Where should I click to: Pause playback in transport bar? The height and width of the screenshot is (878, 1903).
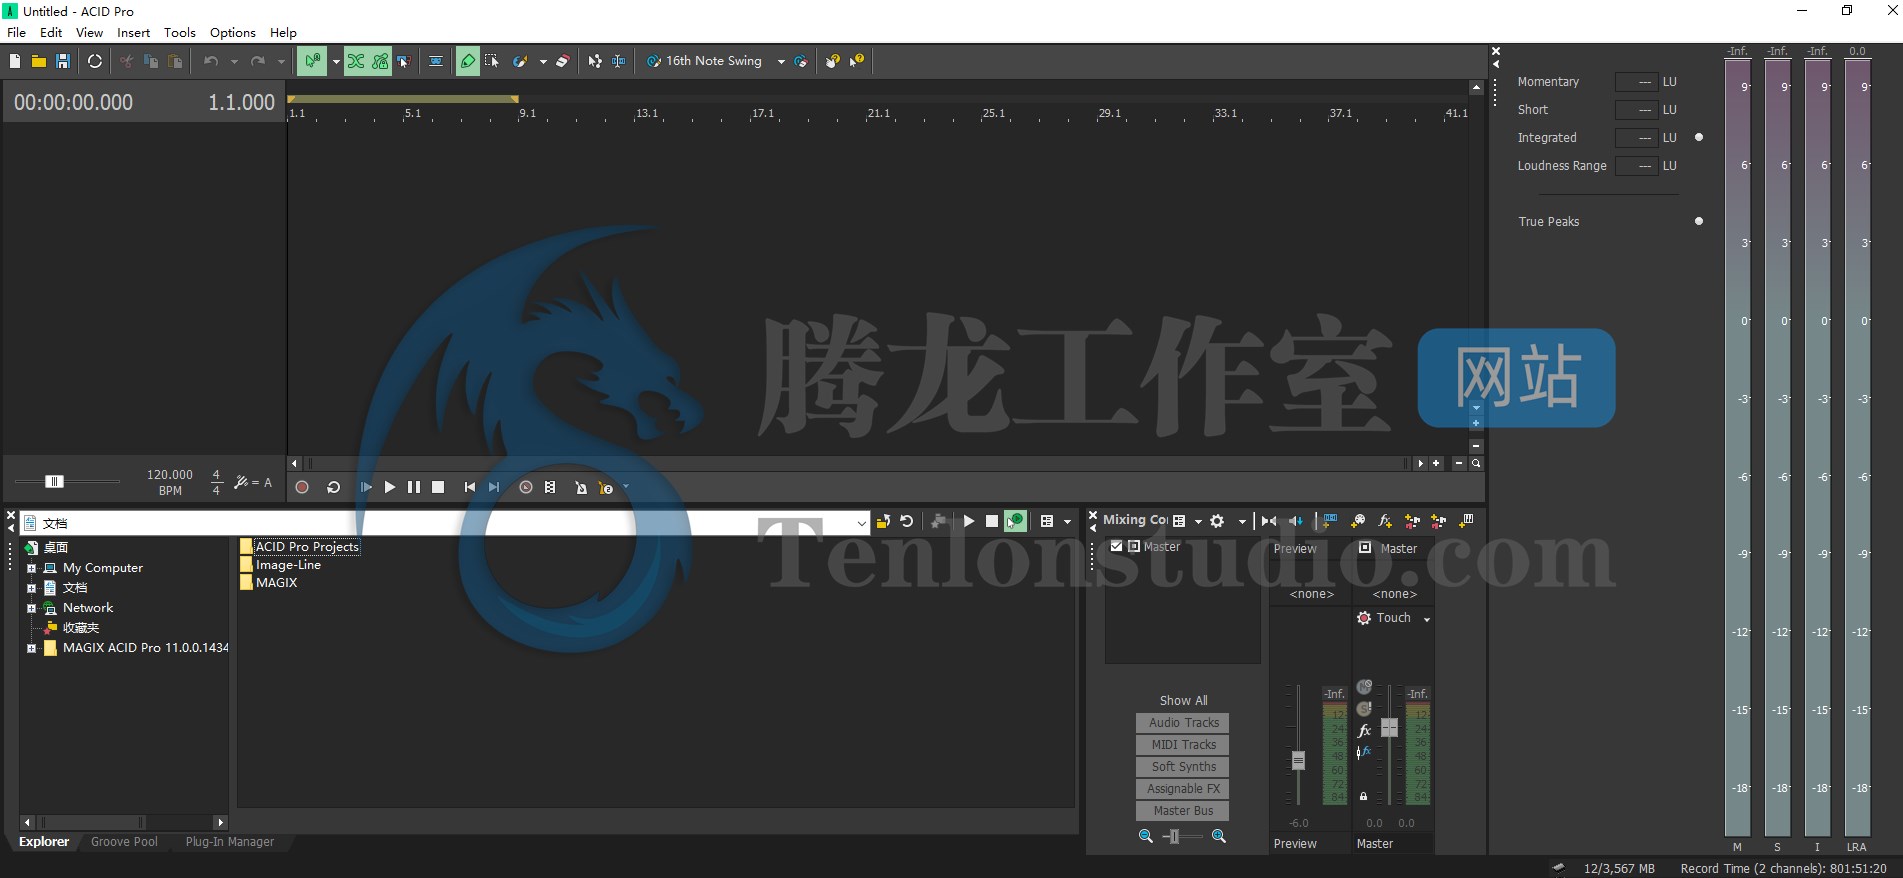pos(414,487)
